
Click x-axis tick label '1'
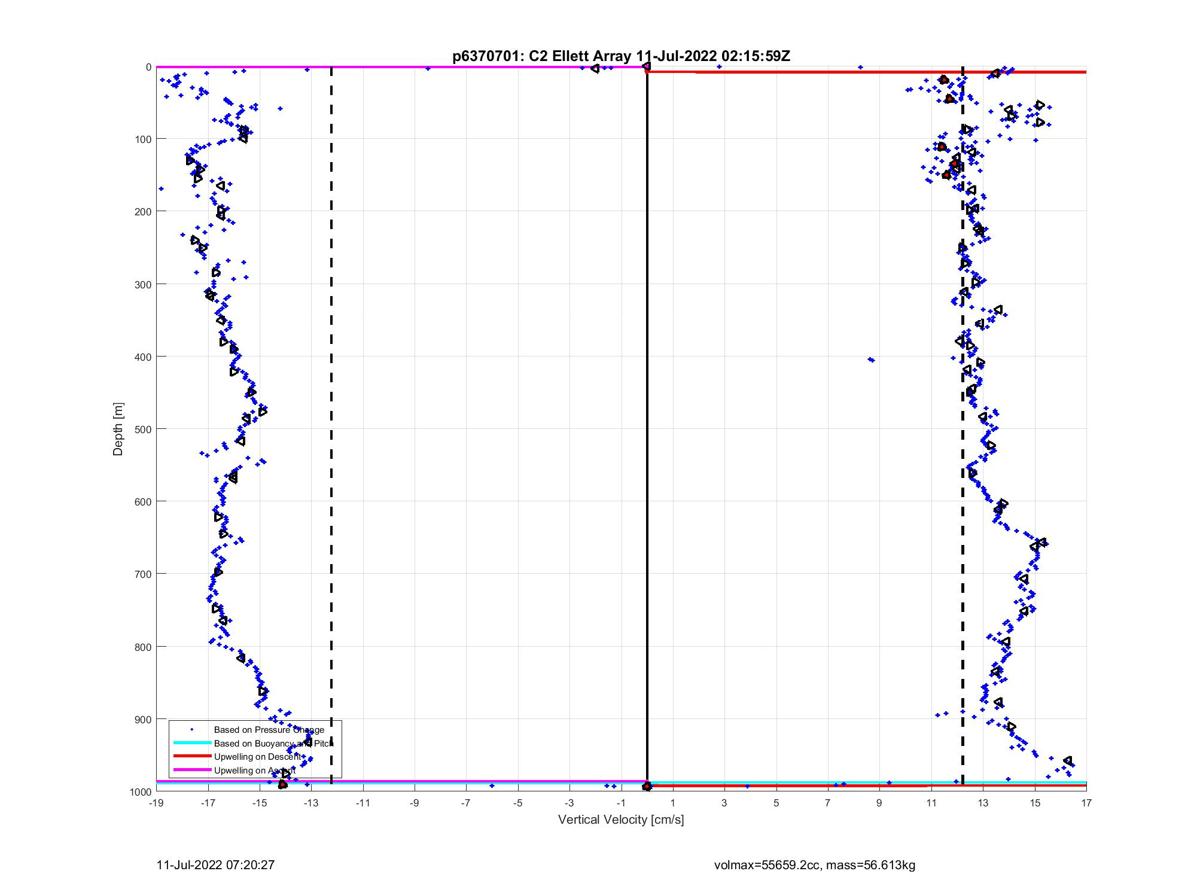coord(673,803)
